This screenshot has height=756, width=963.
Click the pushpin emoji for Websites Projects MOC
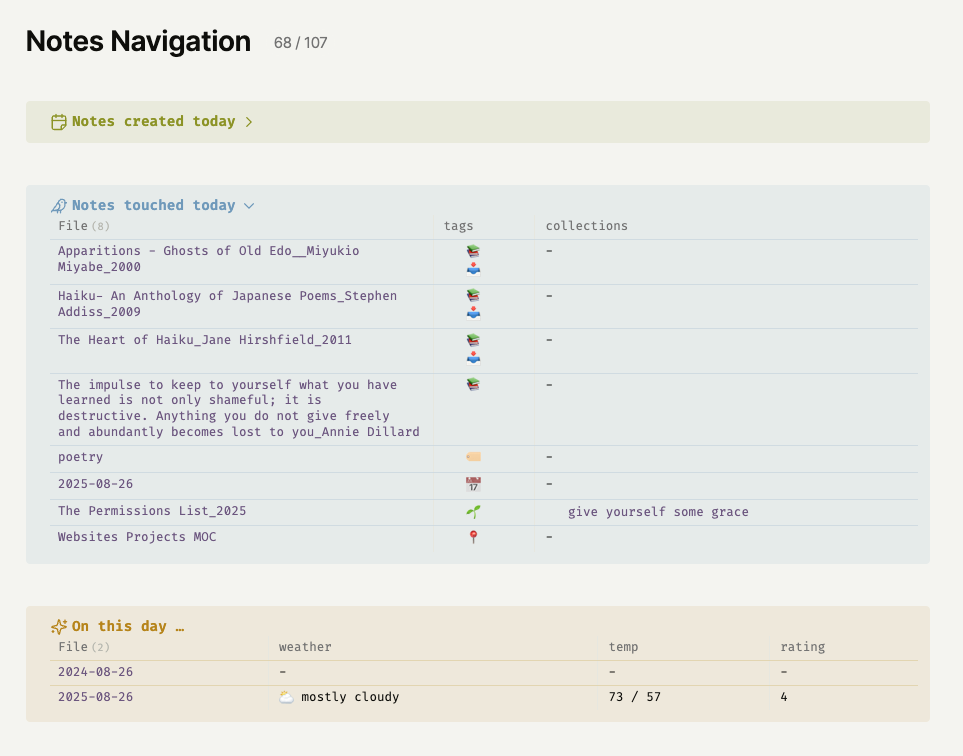point(473,537)
